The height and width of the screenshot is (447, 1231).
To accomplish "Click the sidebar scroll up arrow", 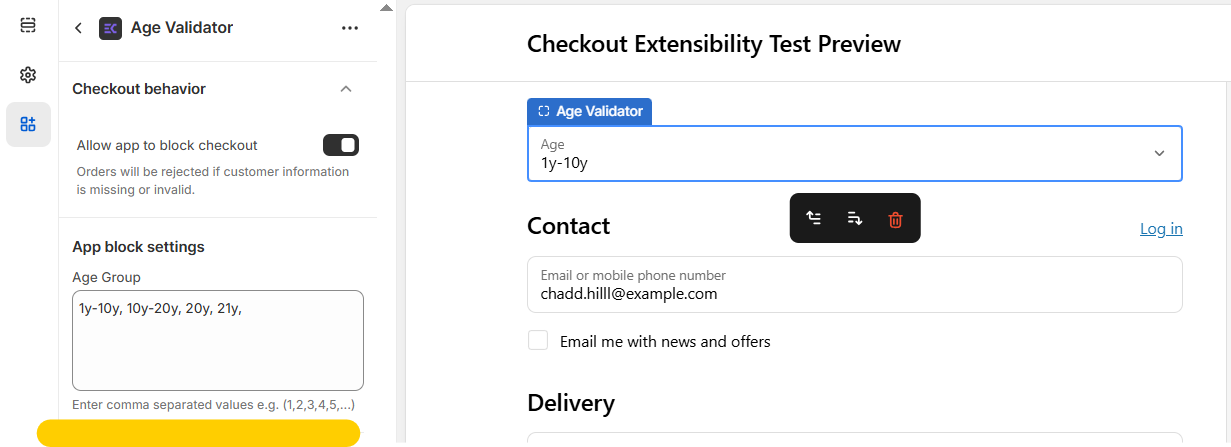I will pos(387,8).
